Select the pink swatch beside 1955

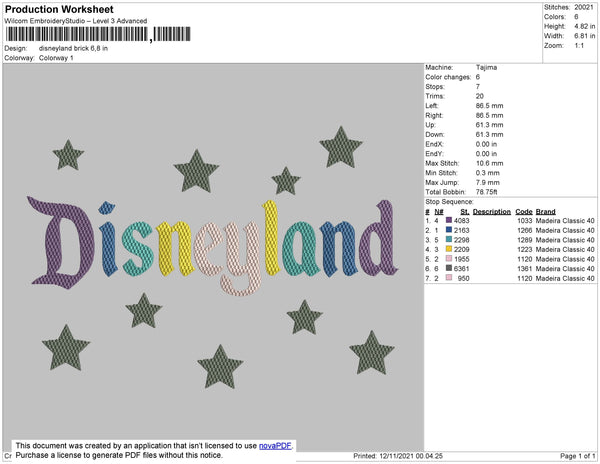pos(449,259)
